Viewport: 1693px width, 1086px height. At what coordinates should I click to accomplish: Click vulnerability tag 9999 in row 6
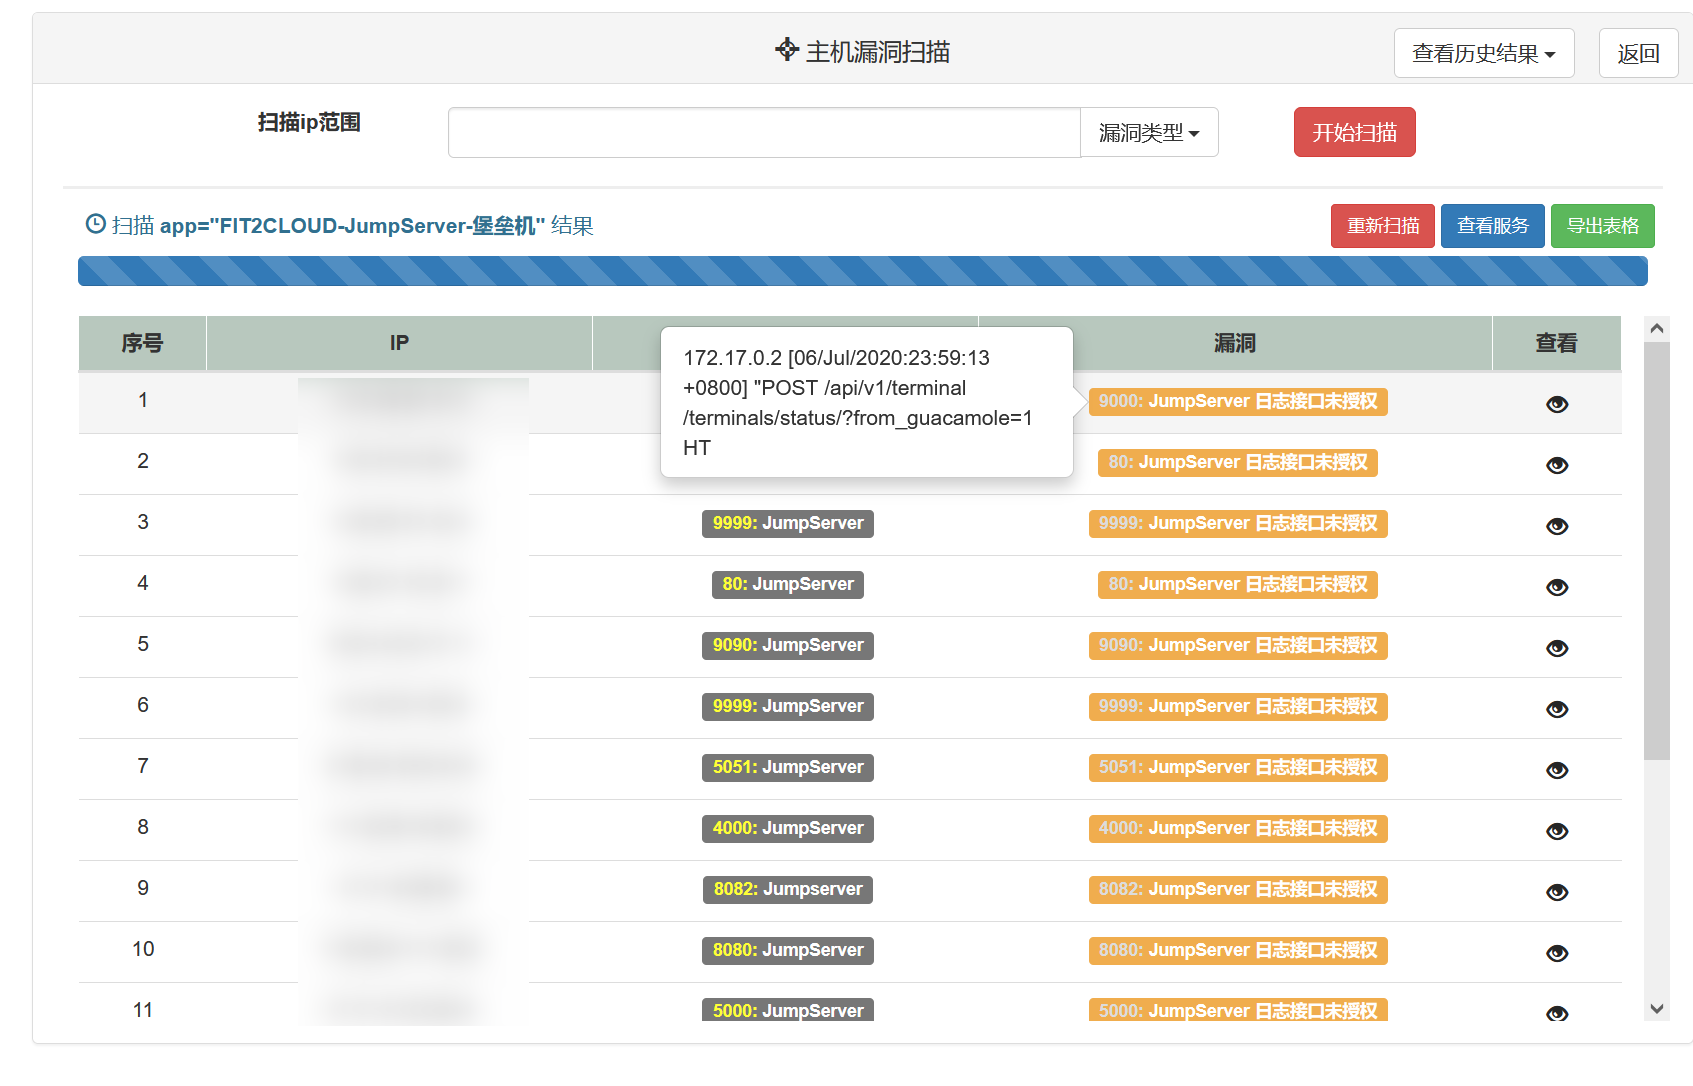click(x=1238, y=706)
